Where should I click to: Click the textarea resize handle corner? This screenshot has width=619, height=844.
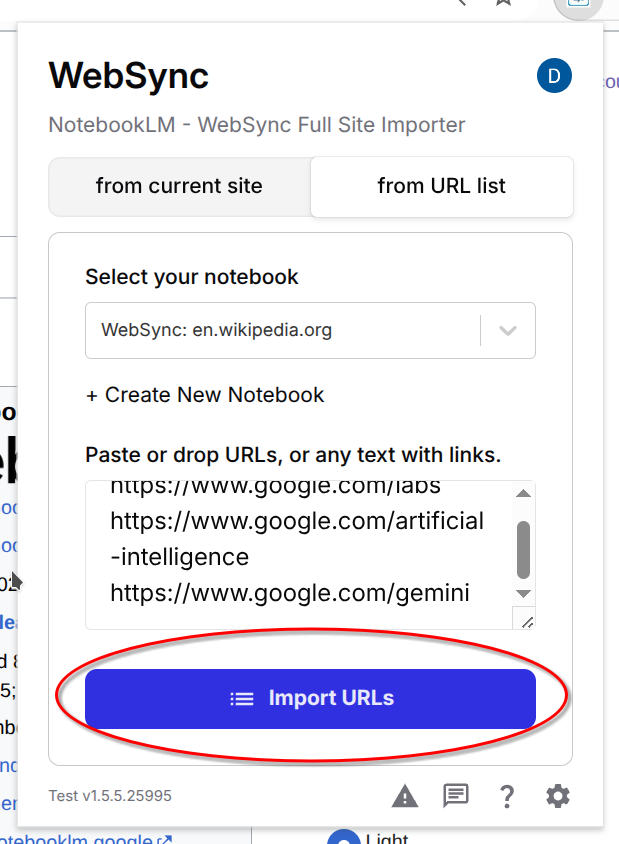tap(528, 620)
